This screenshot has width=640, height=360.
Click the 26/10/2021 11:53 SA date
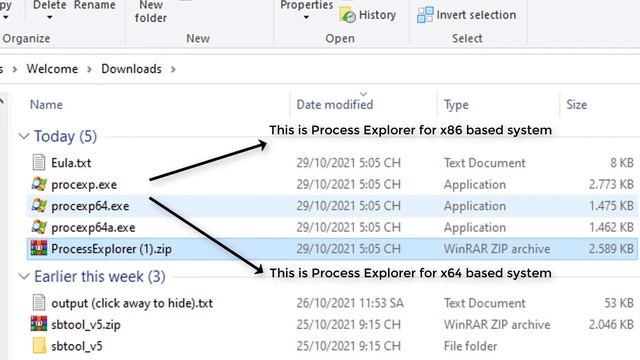[x=350, y=303]
